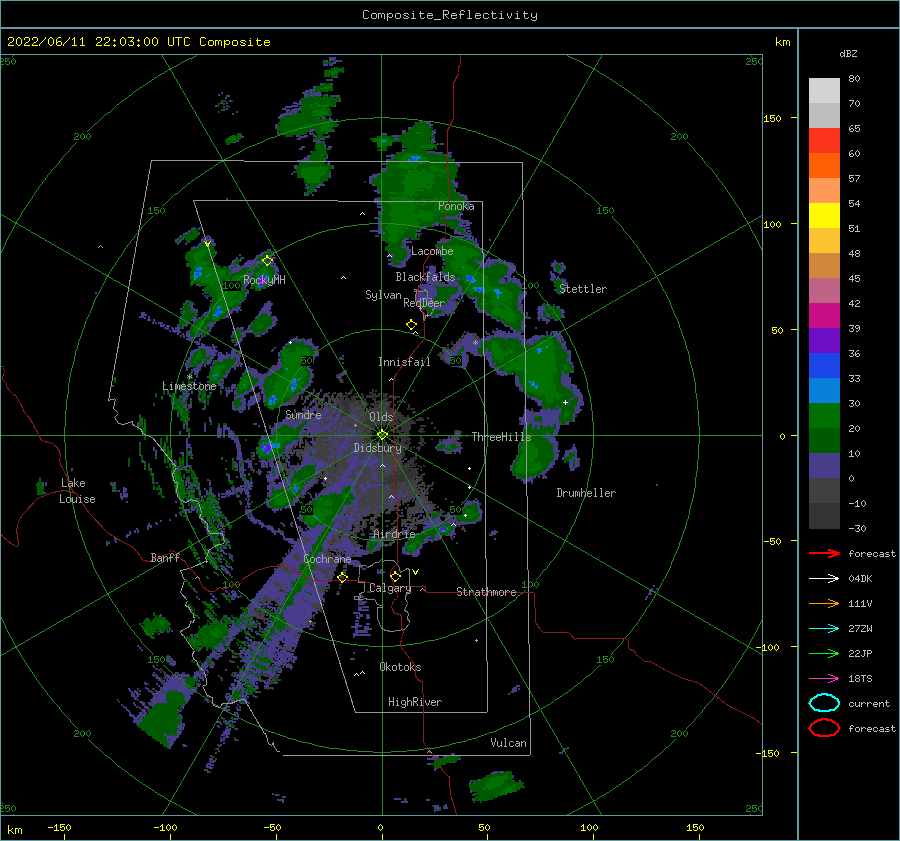Click the Stettler city label
The height and width of the screenshot is (841, 900).
(x=583, y=289)
